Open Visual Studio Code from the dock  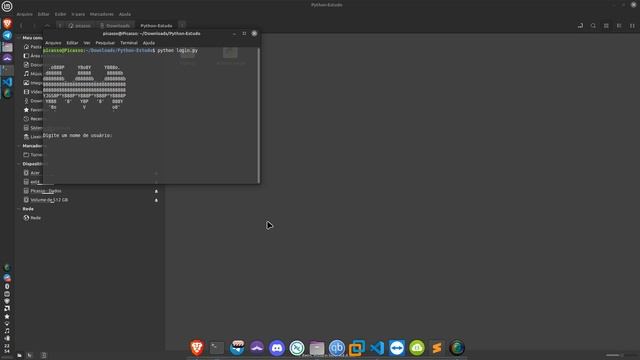[377, 348]
